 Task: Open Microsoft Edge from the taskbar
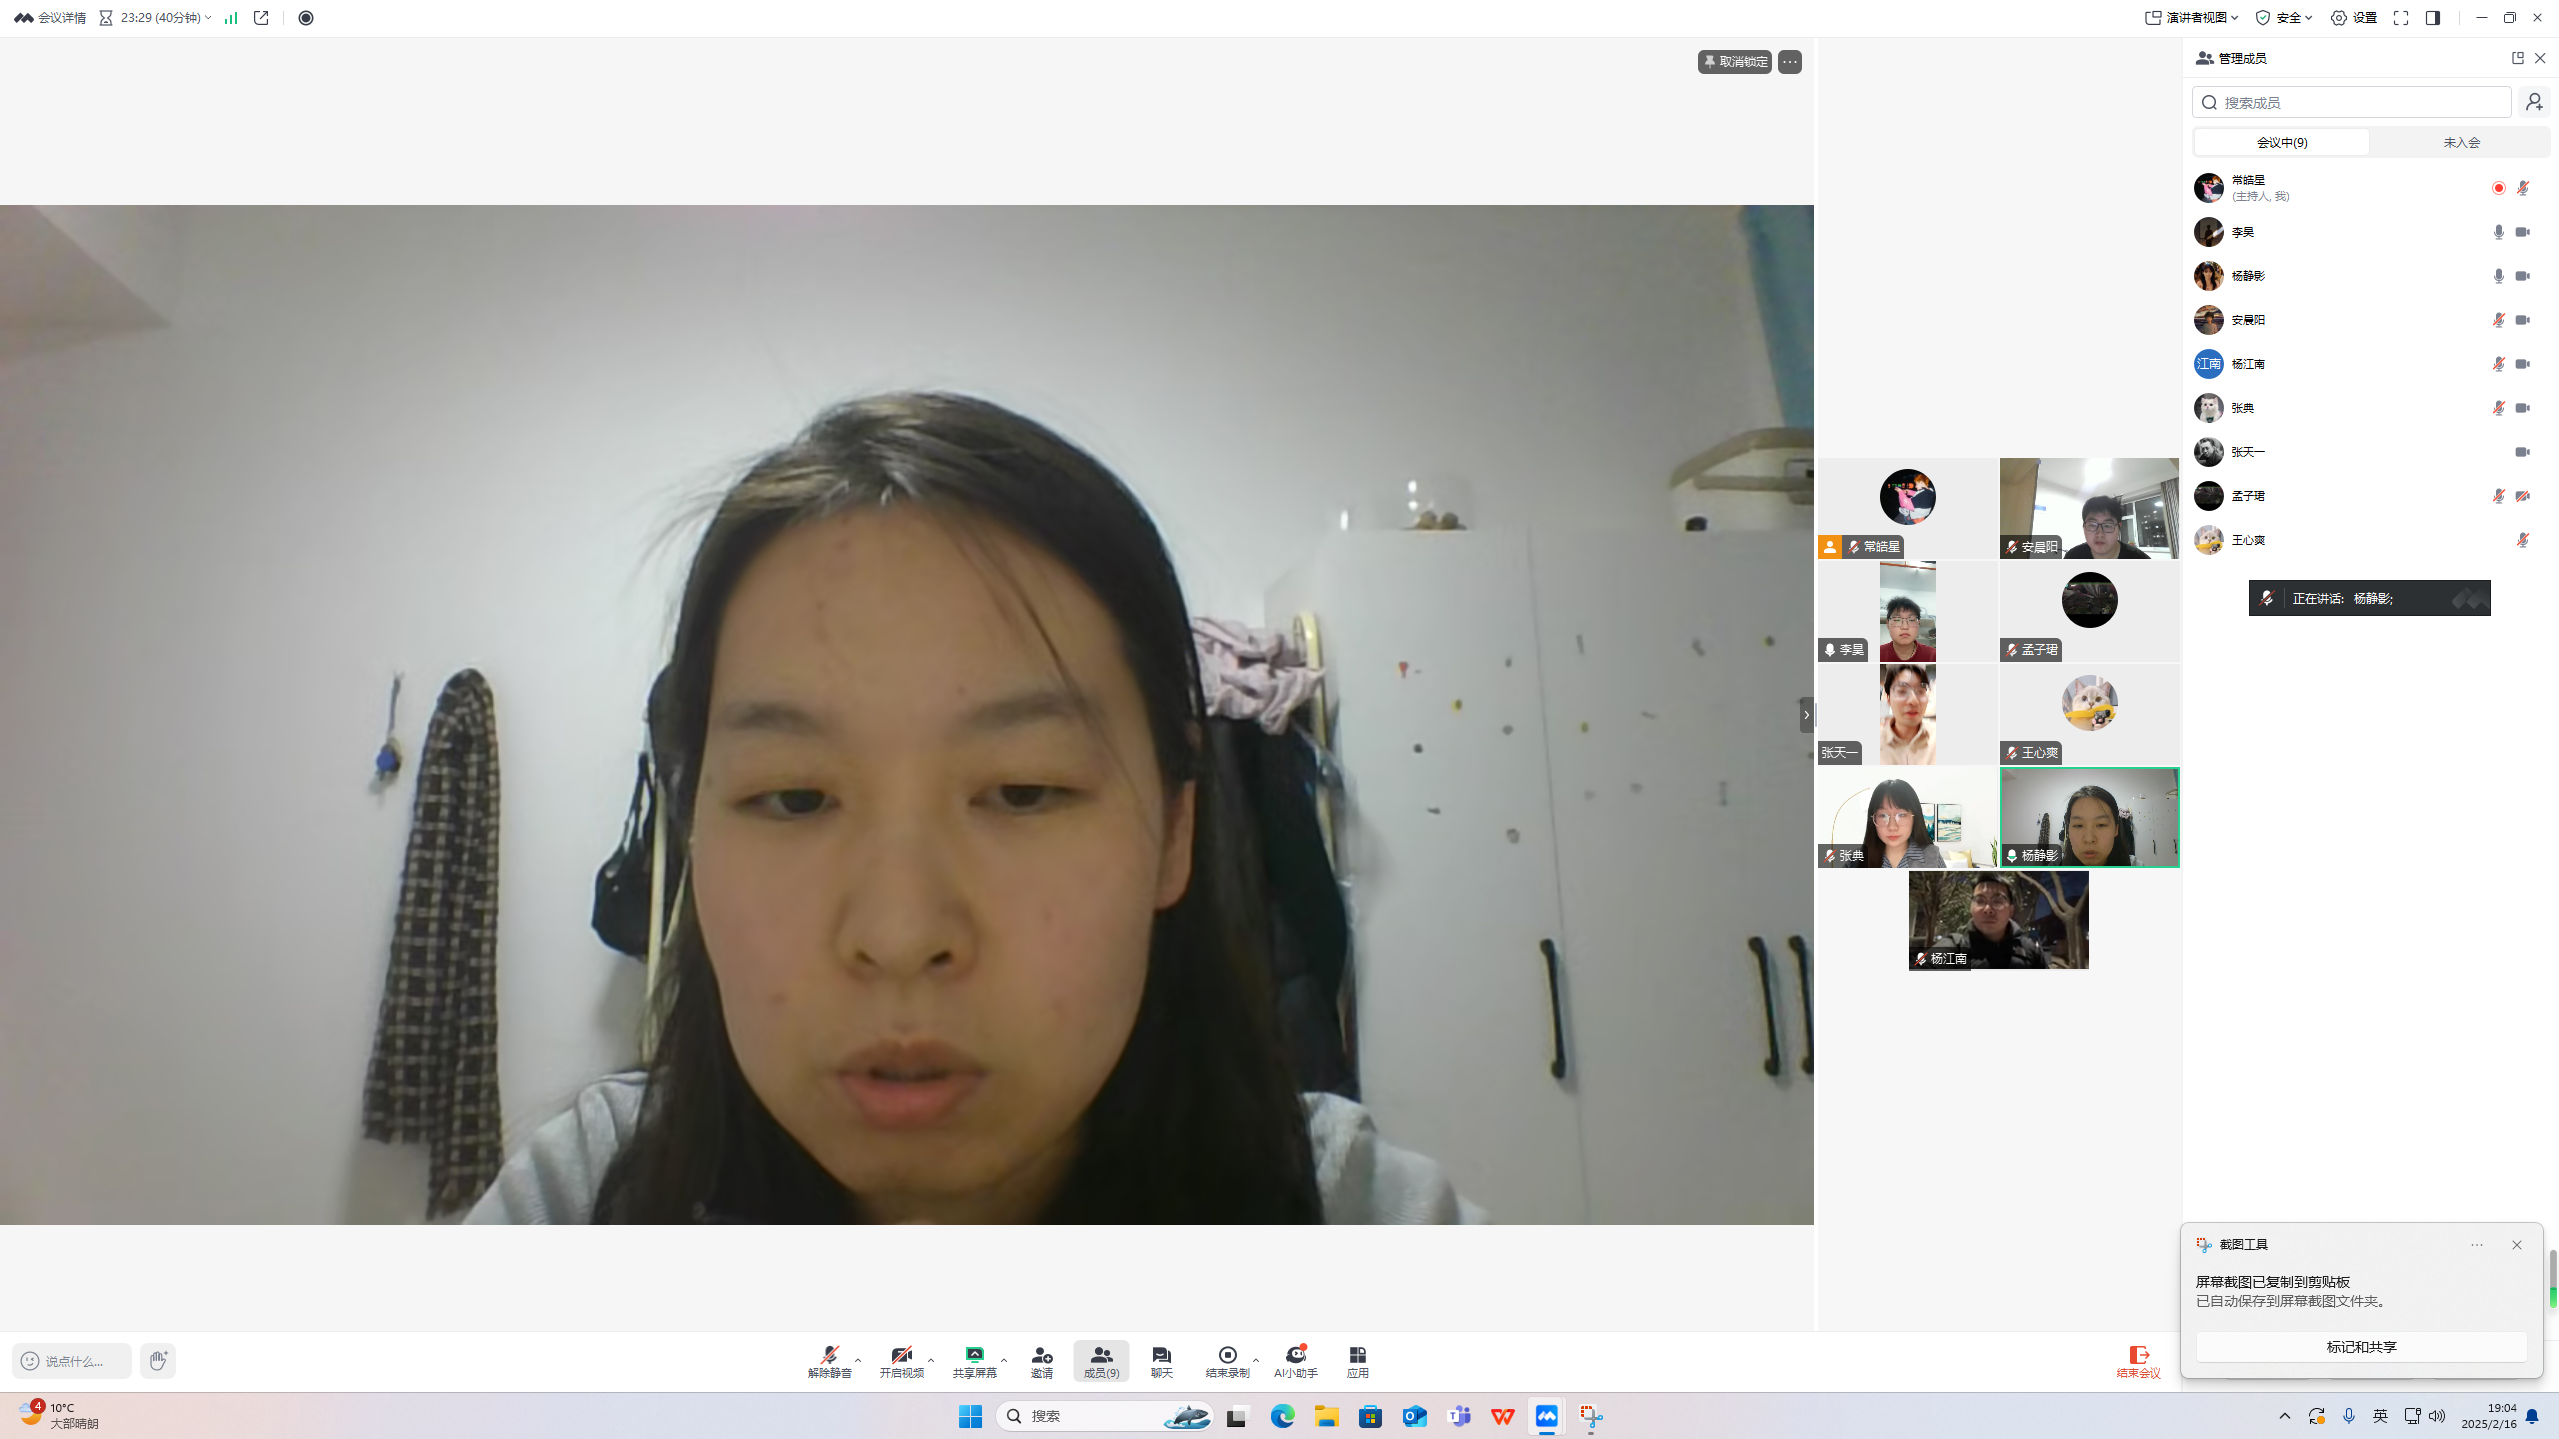click(1282, 1416)
